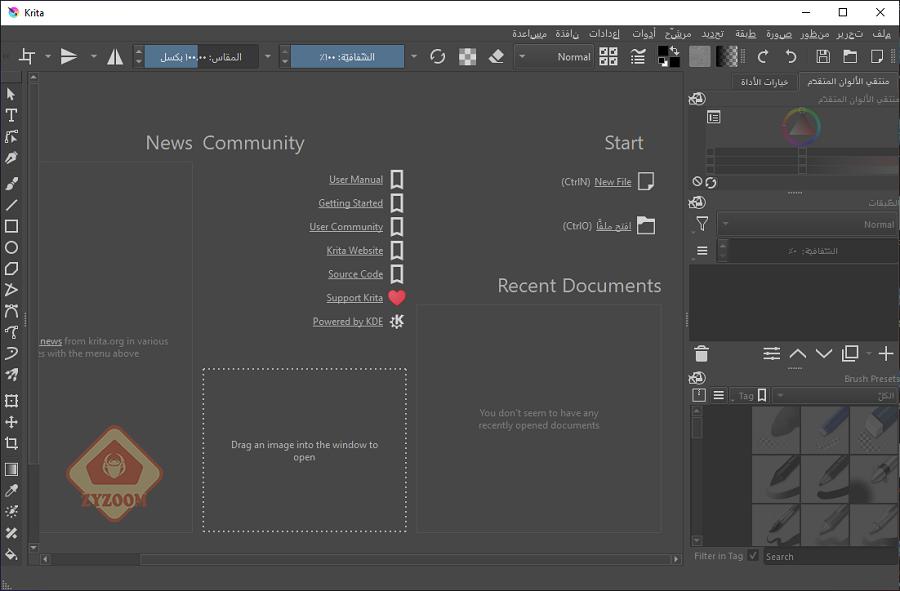Select the Rectangle tool
This screenshot has width=900, height=591.
(x=11, y=226)
